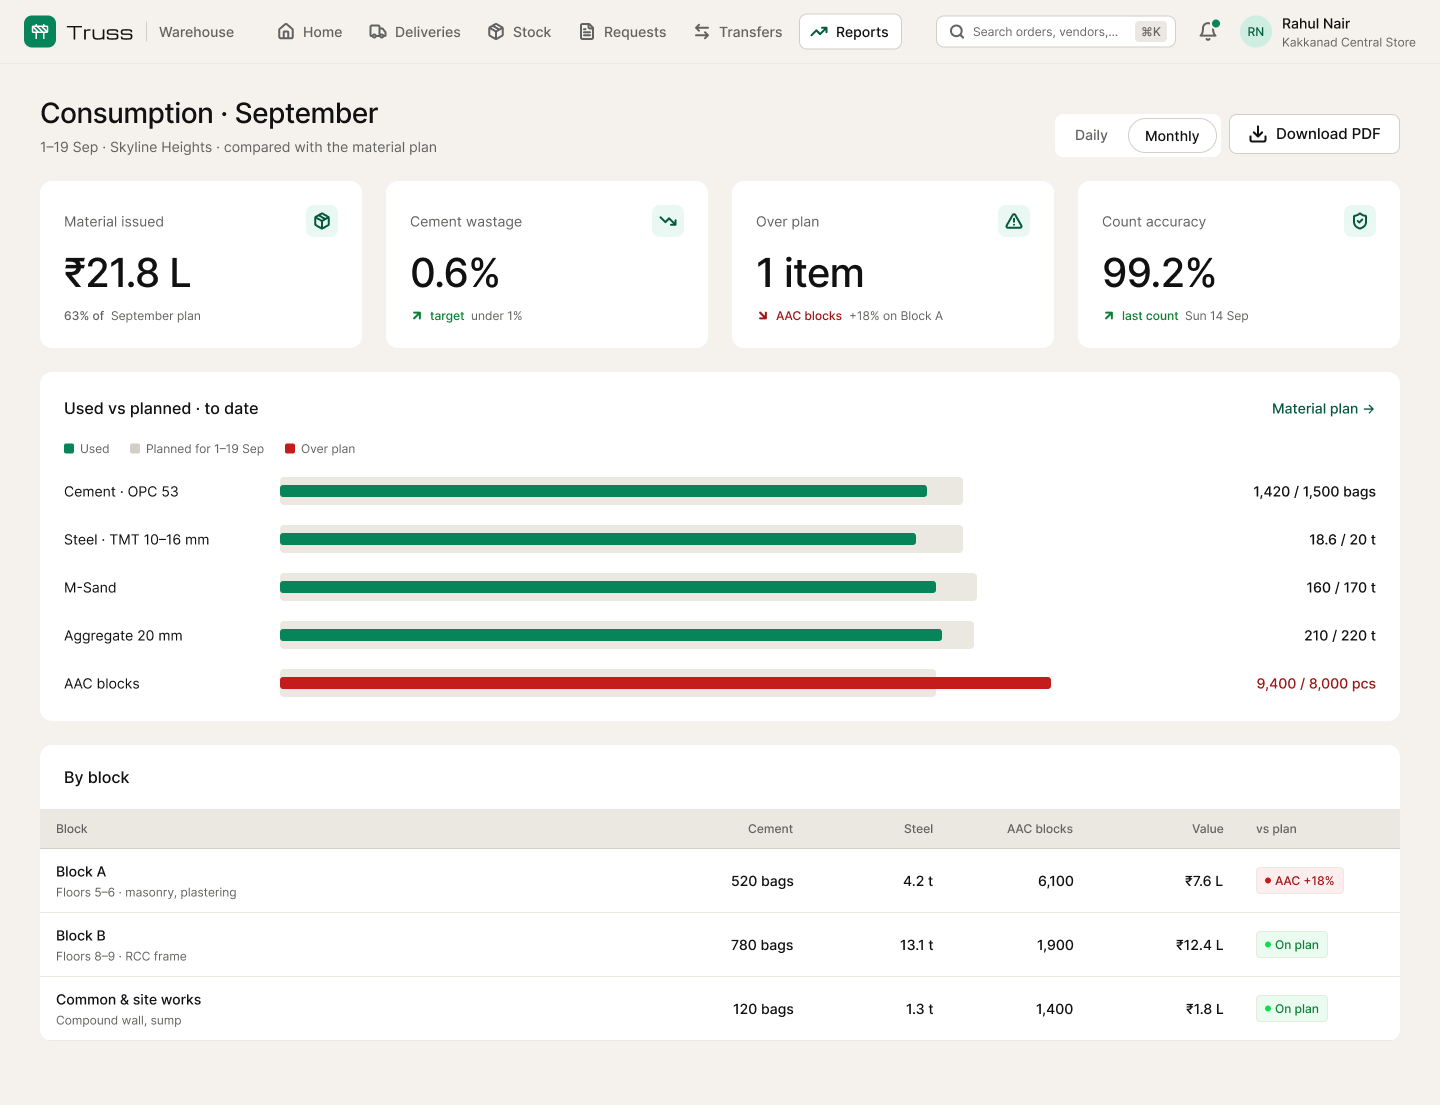Open the Reports section

point(850,32)
